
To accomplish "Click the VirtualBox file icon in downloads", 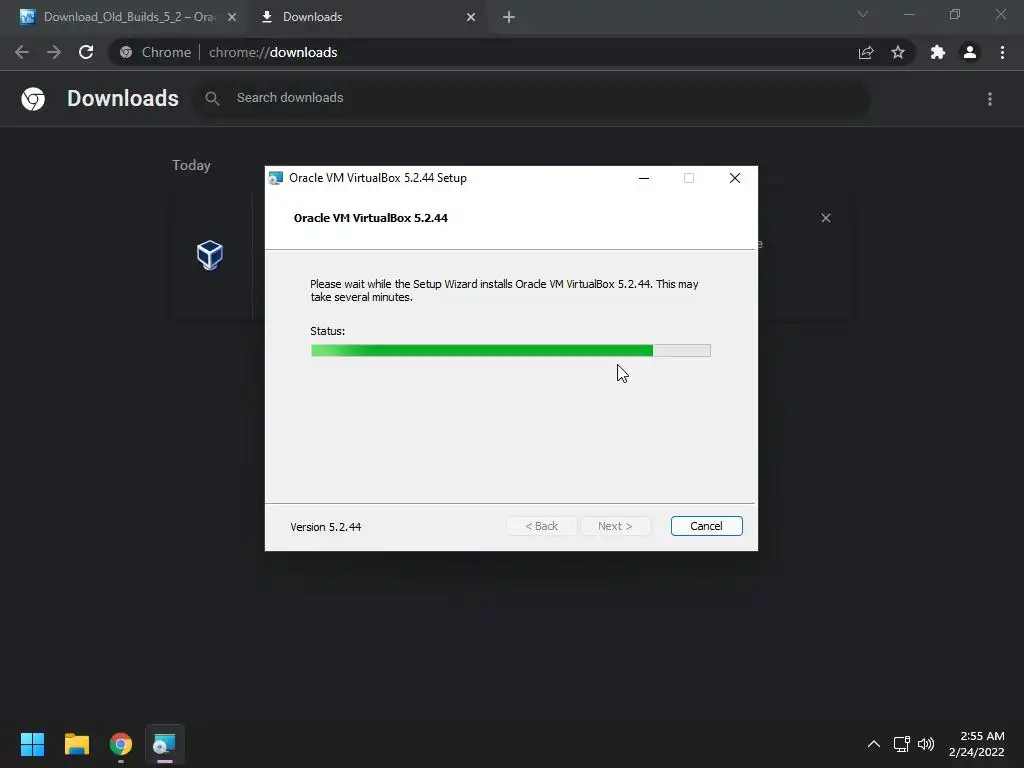I will point(210,255).
